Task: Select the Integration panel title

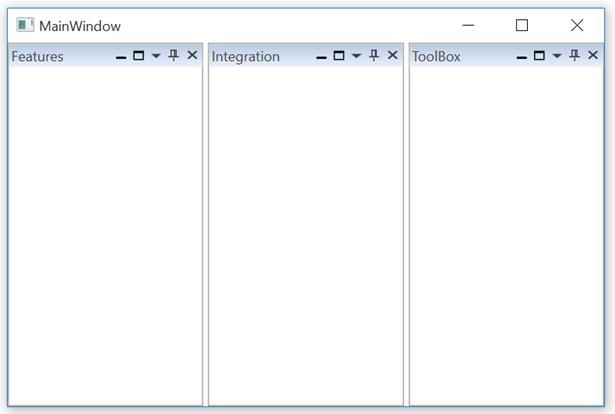Action: point(246,57)
